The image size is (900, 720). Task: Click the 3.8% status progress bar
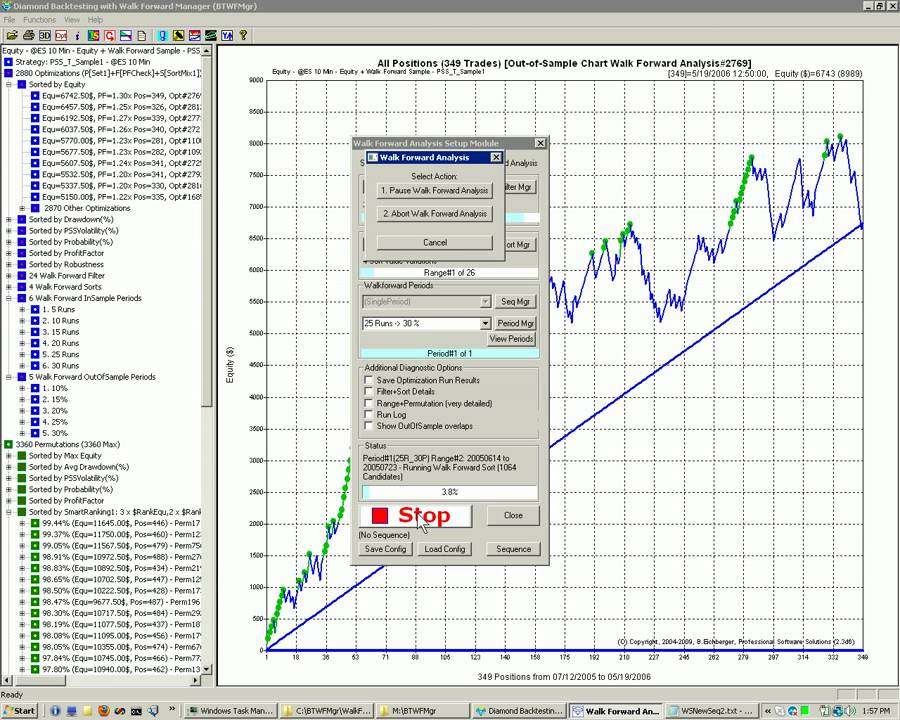coord(450,492)
